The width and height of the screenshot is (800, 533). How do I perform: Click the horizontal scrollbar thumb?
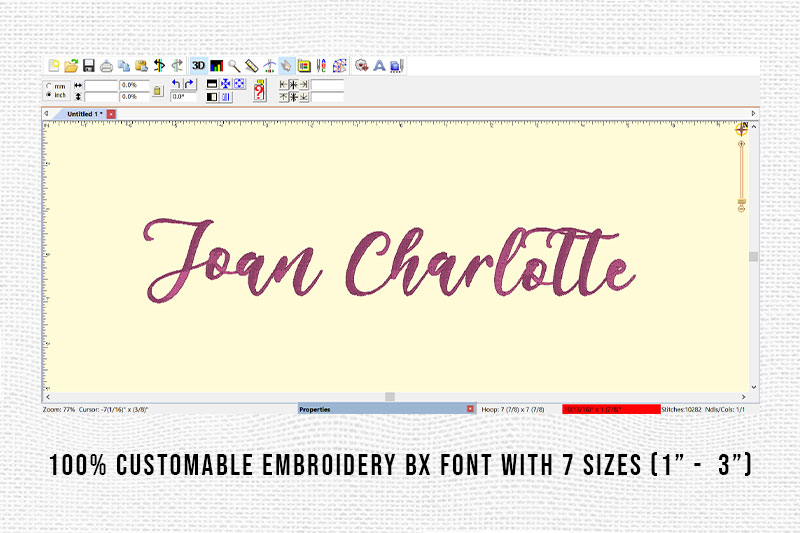click(390, 397)
